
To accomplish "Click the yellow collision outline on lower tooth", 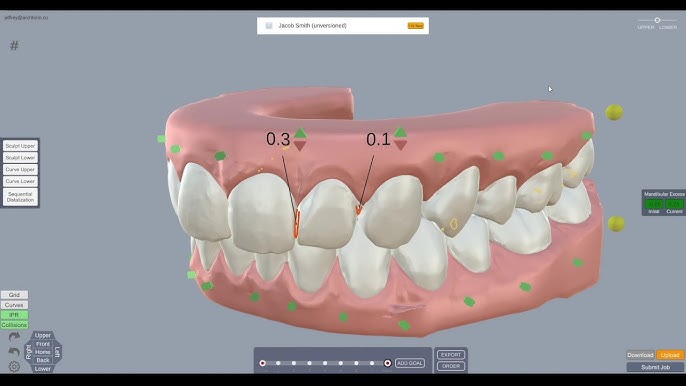I will (454, 224).
